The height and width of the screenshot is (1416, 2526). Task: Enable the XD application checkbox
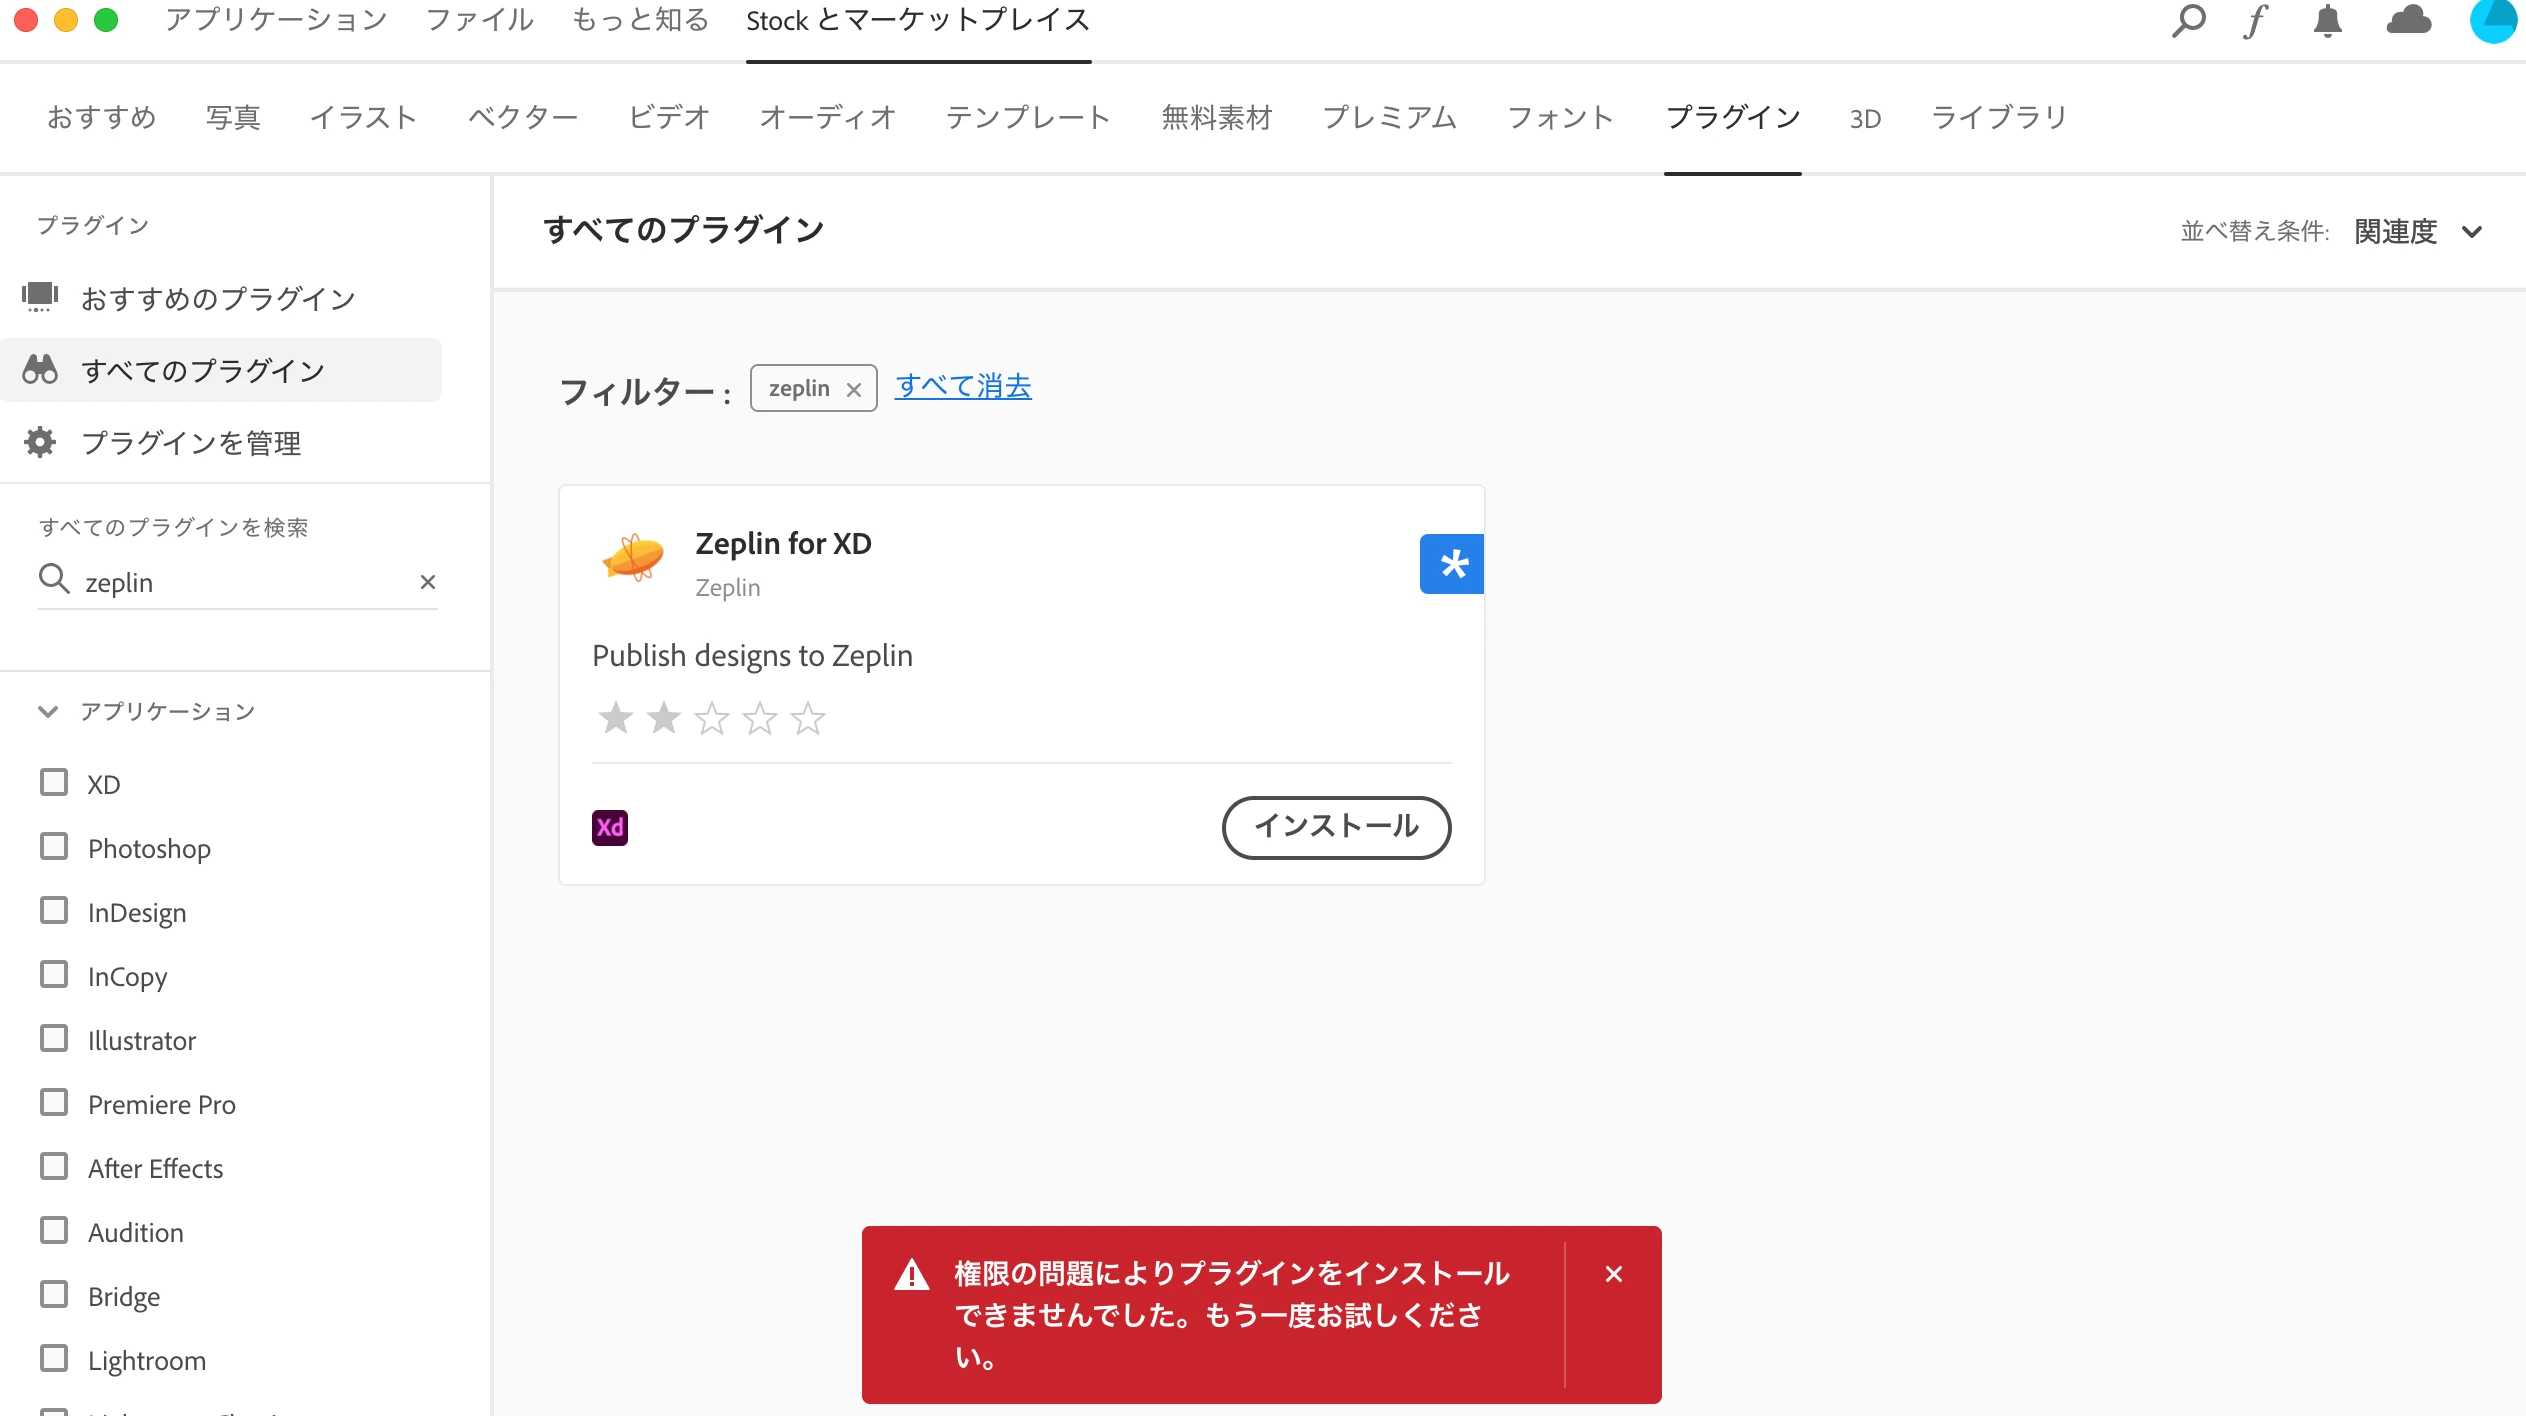pos(54,783)
